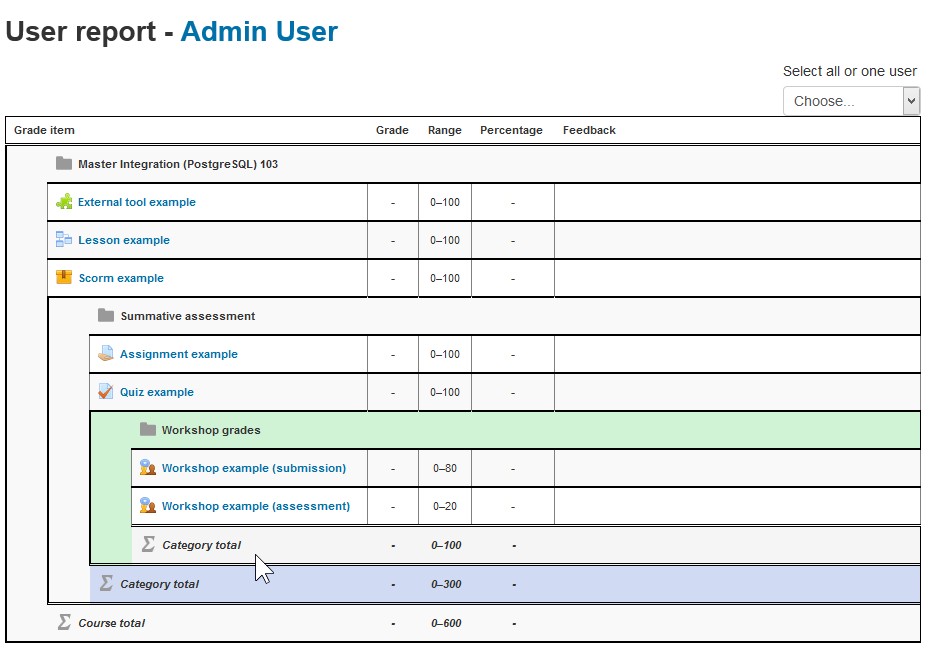
Task: Click the External tool puzzle-piece icon
Action: (x=64, y=202)
